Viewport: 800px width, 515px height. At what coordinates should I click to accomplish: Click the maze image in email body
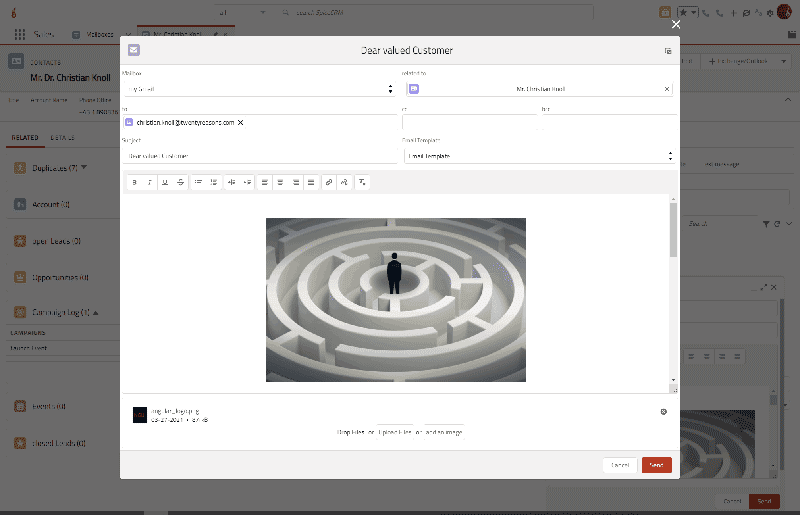click(396, 300)
